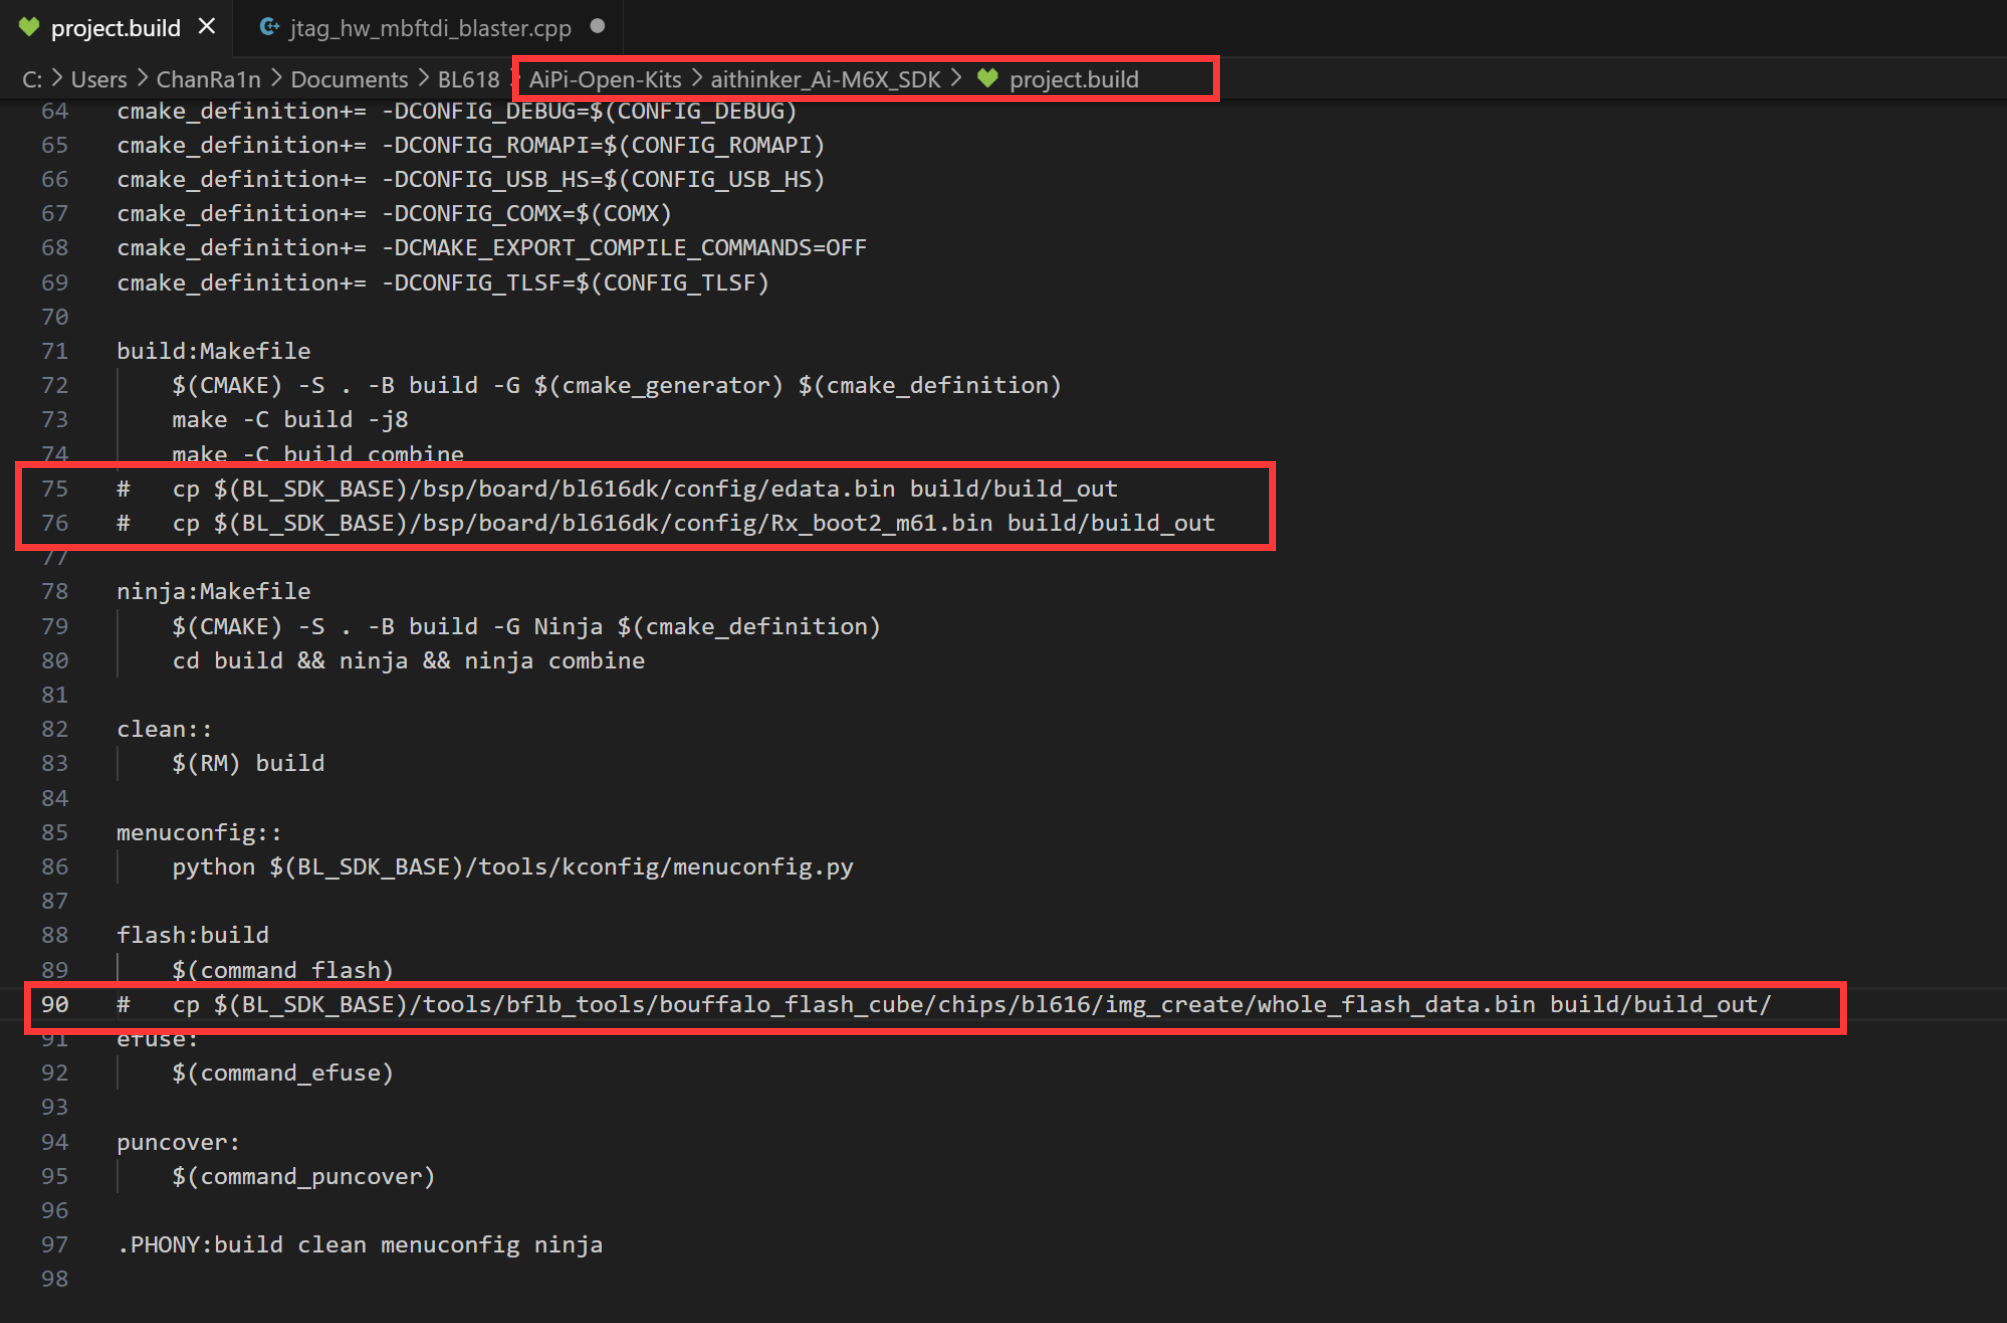Open the ChanRa1n breadcrumb segment
The image size is (2007, 1323).
(x=208, y=80)
